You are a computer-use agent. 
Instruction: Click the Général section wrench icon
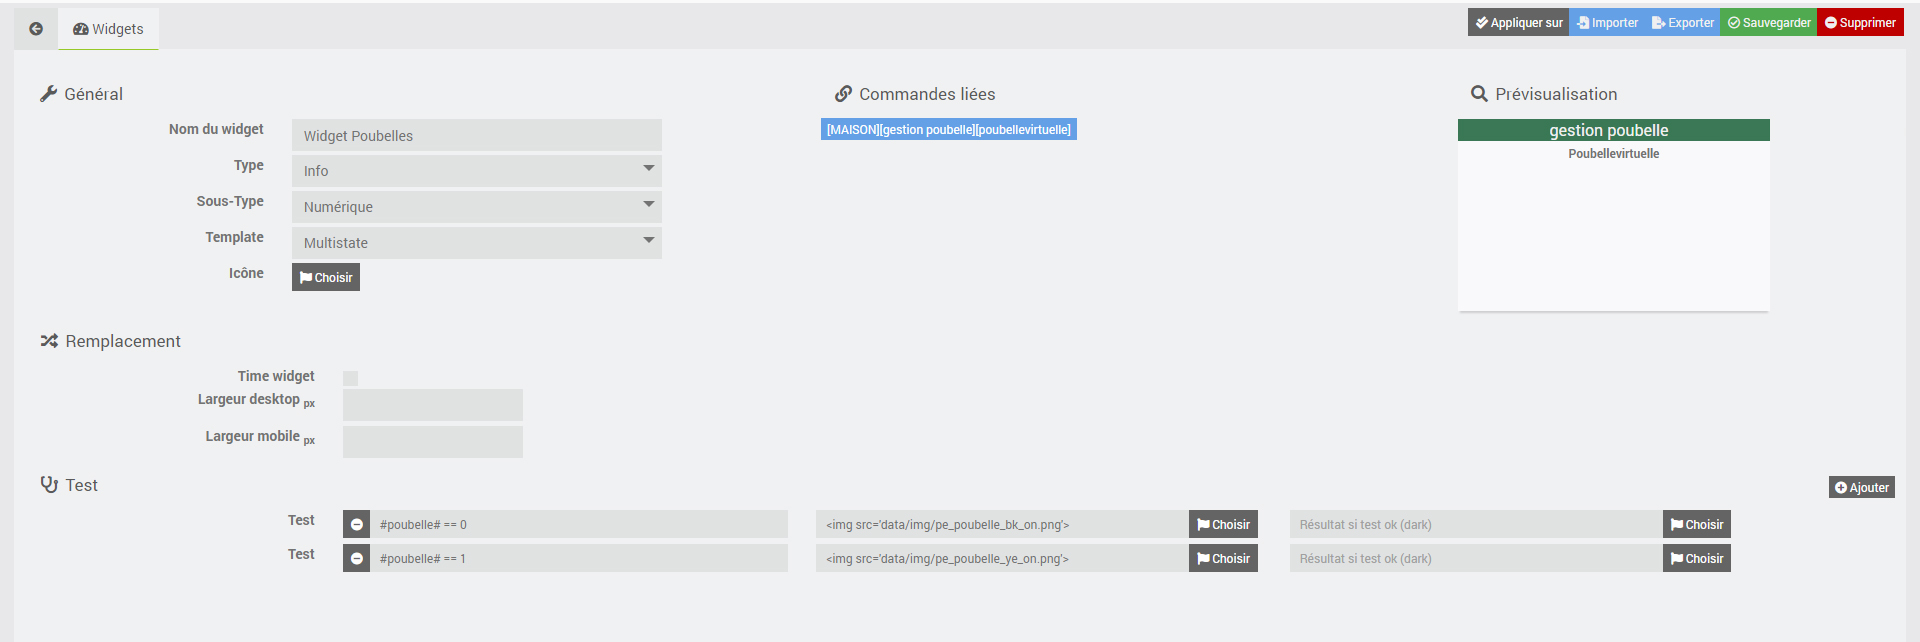click(x=48, y=94)
